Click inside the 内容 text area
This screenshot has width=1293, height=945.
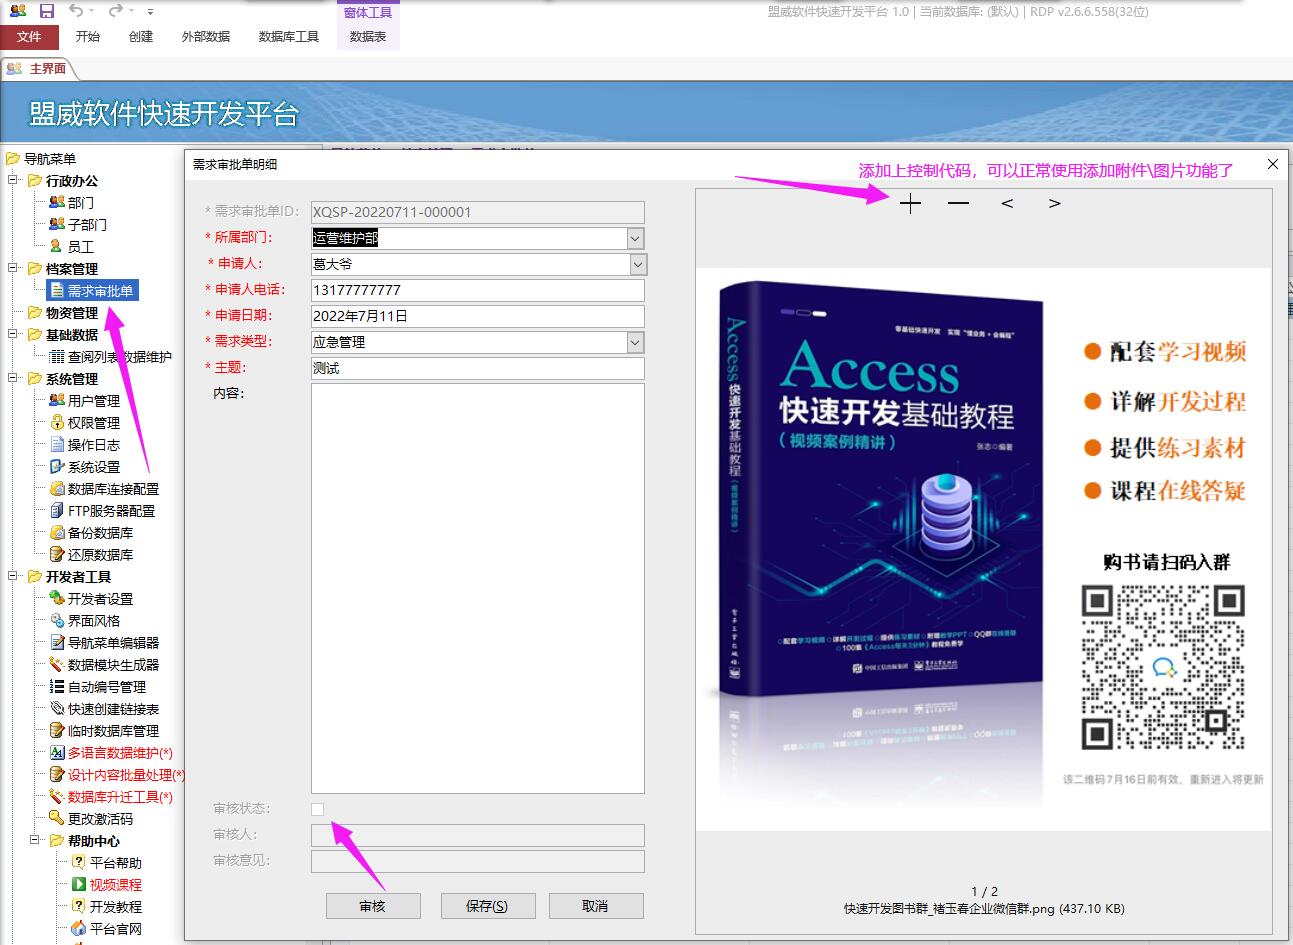[478, 588]
